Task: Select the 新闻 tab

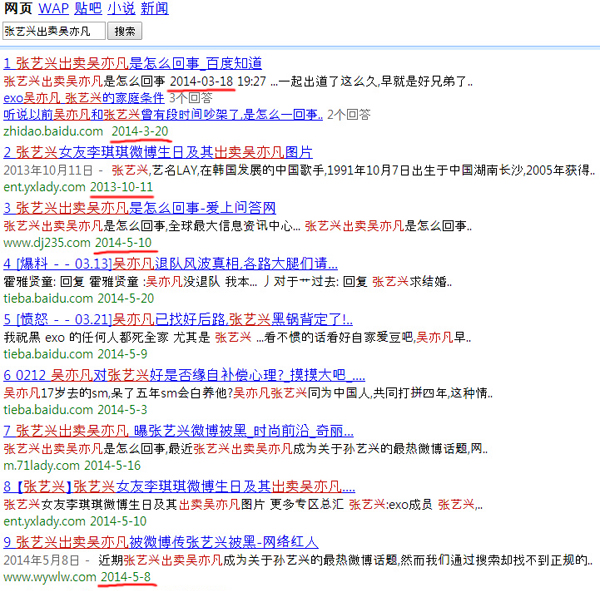Action: pos(154,9)
